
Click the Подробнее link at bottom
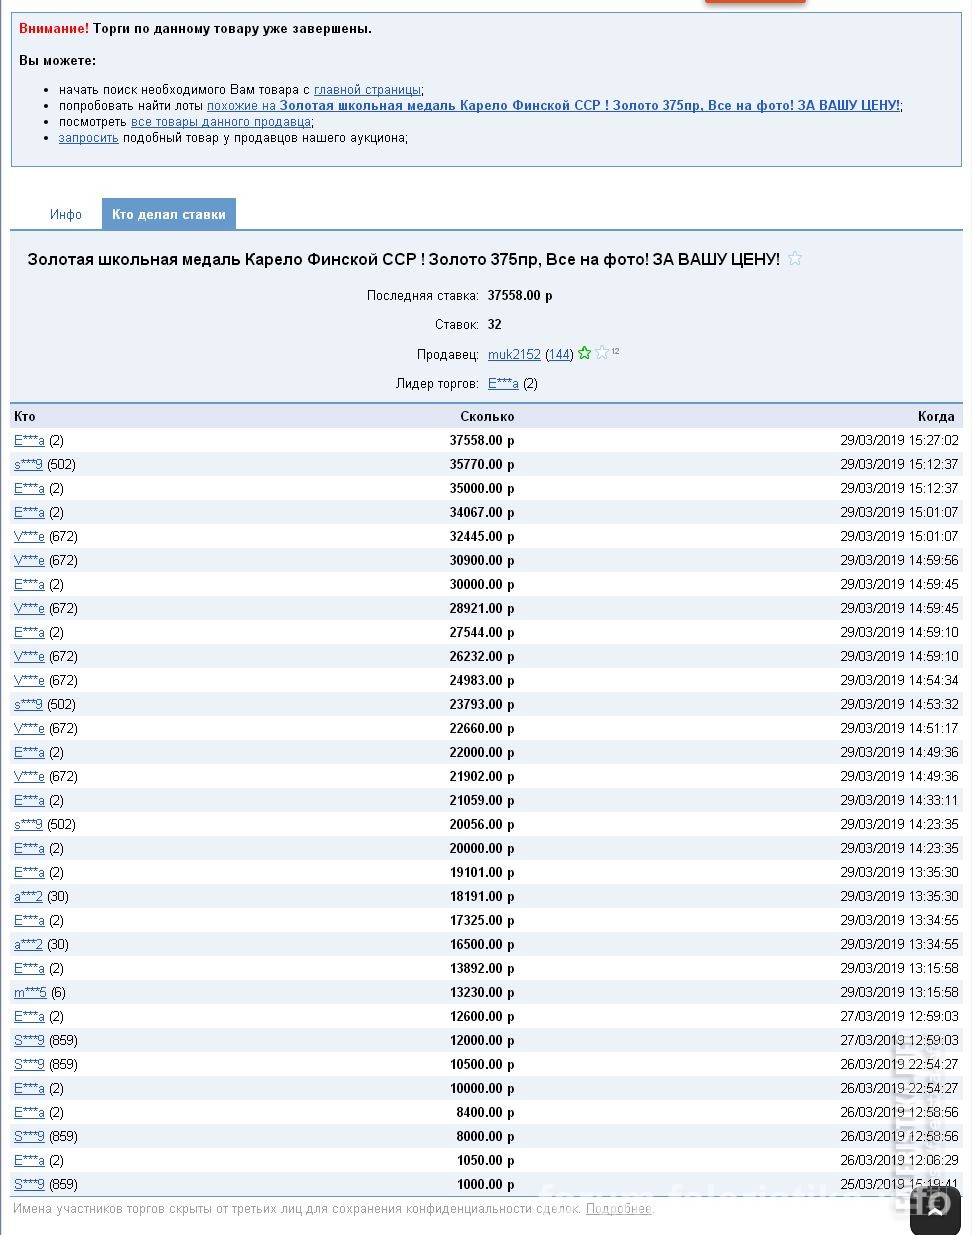(618, 1208)
